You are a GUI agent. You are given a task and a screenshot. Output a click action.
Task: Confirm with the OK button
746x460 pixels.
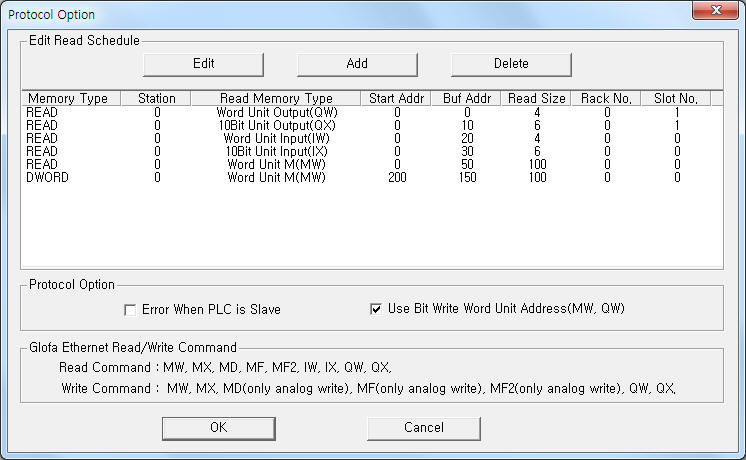pyautogui.click(x=218, y=428)
